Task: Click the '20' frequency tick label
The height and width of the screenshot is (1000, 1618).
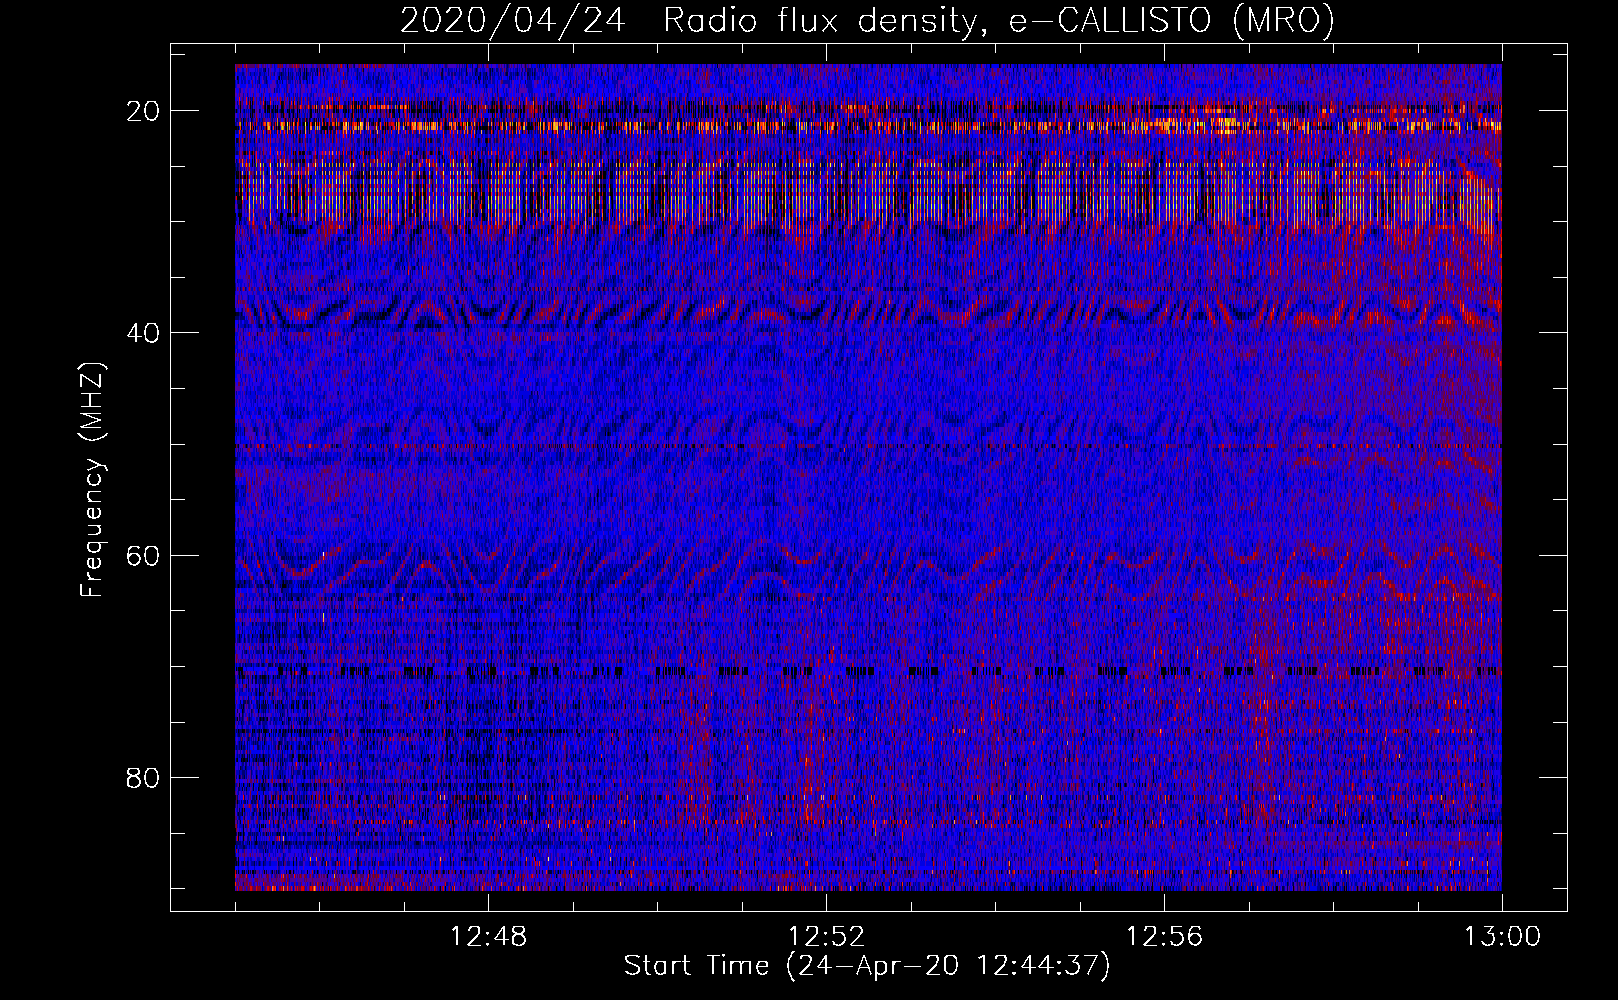Action: [x=143, y=111]
